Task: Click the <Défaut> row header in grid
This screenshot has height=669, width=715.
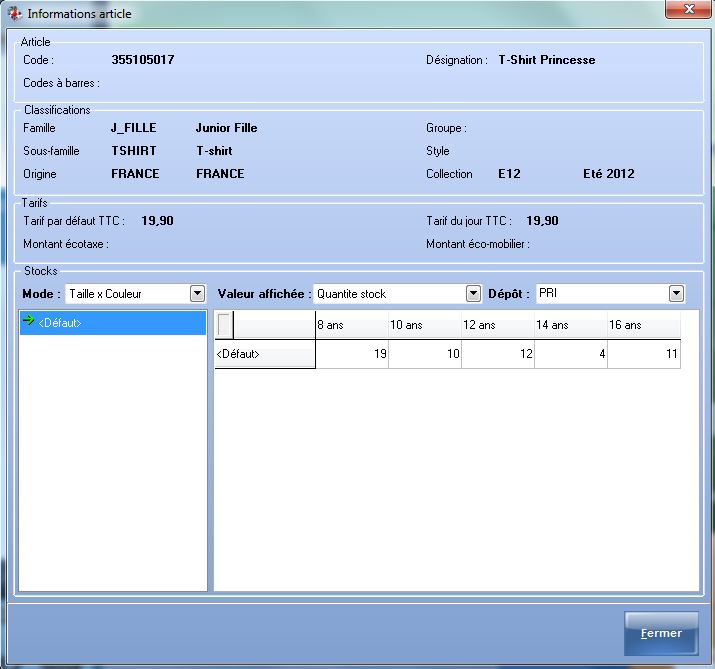Action: click(x=265, y=354)
